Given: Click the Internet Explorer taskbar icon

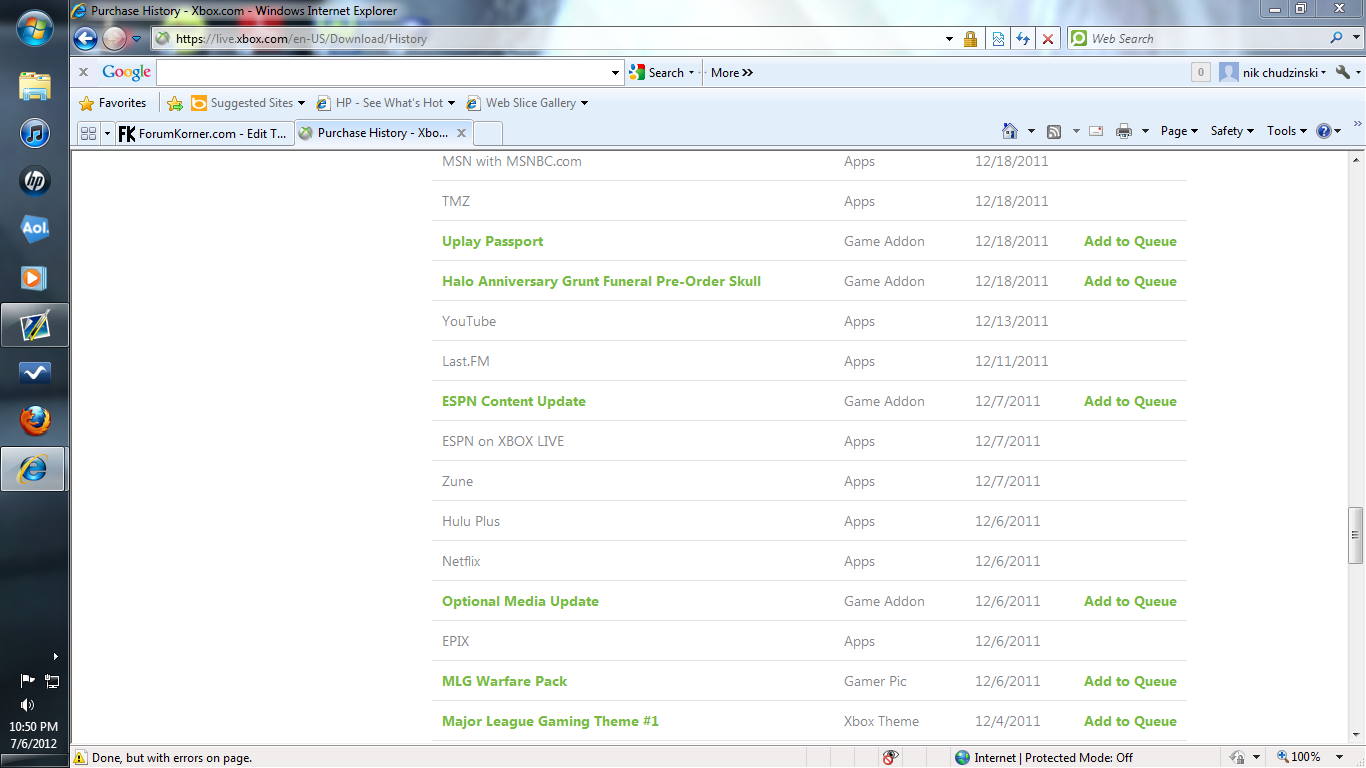Looking at the screenshot, I should [x=34, y=469].
